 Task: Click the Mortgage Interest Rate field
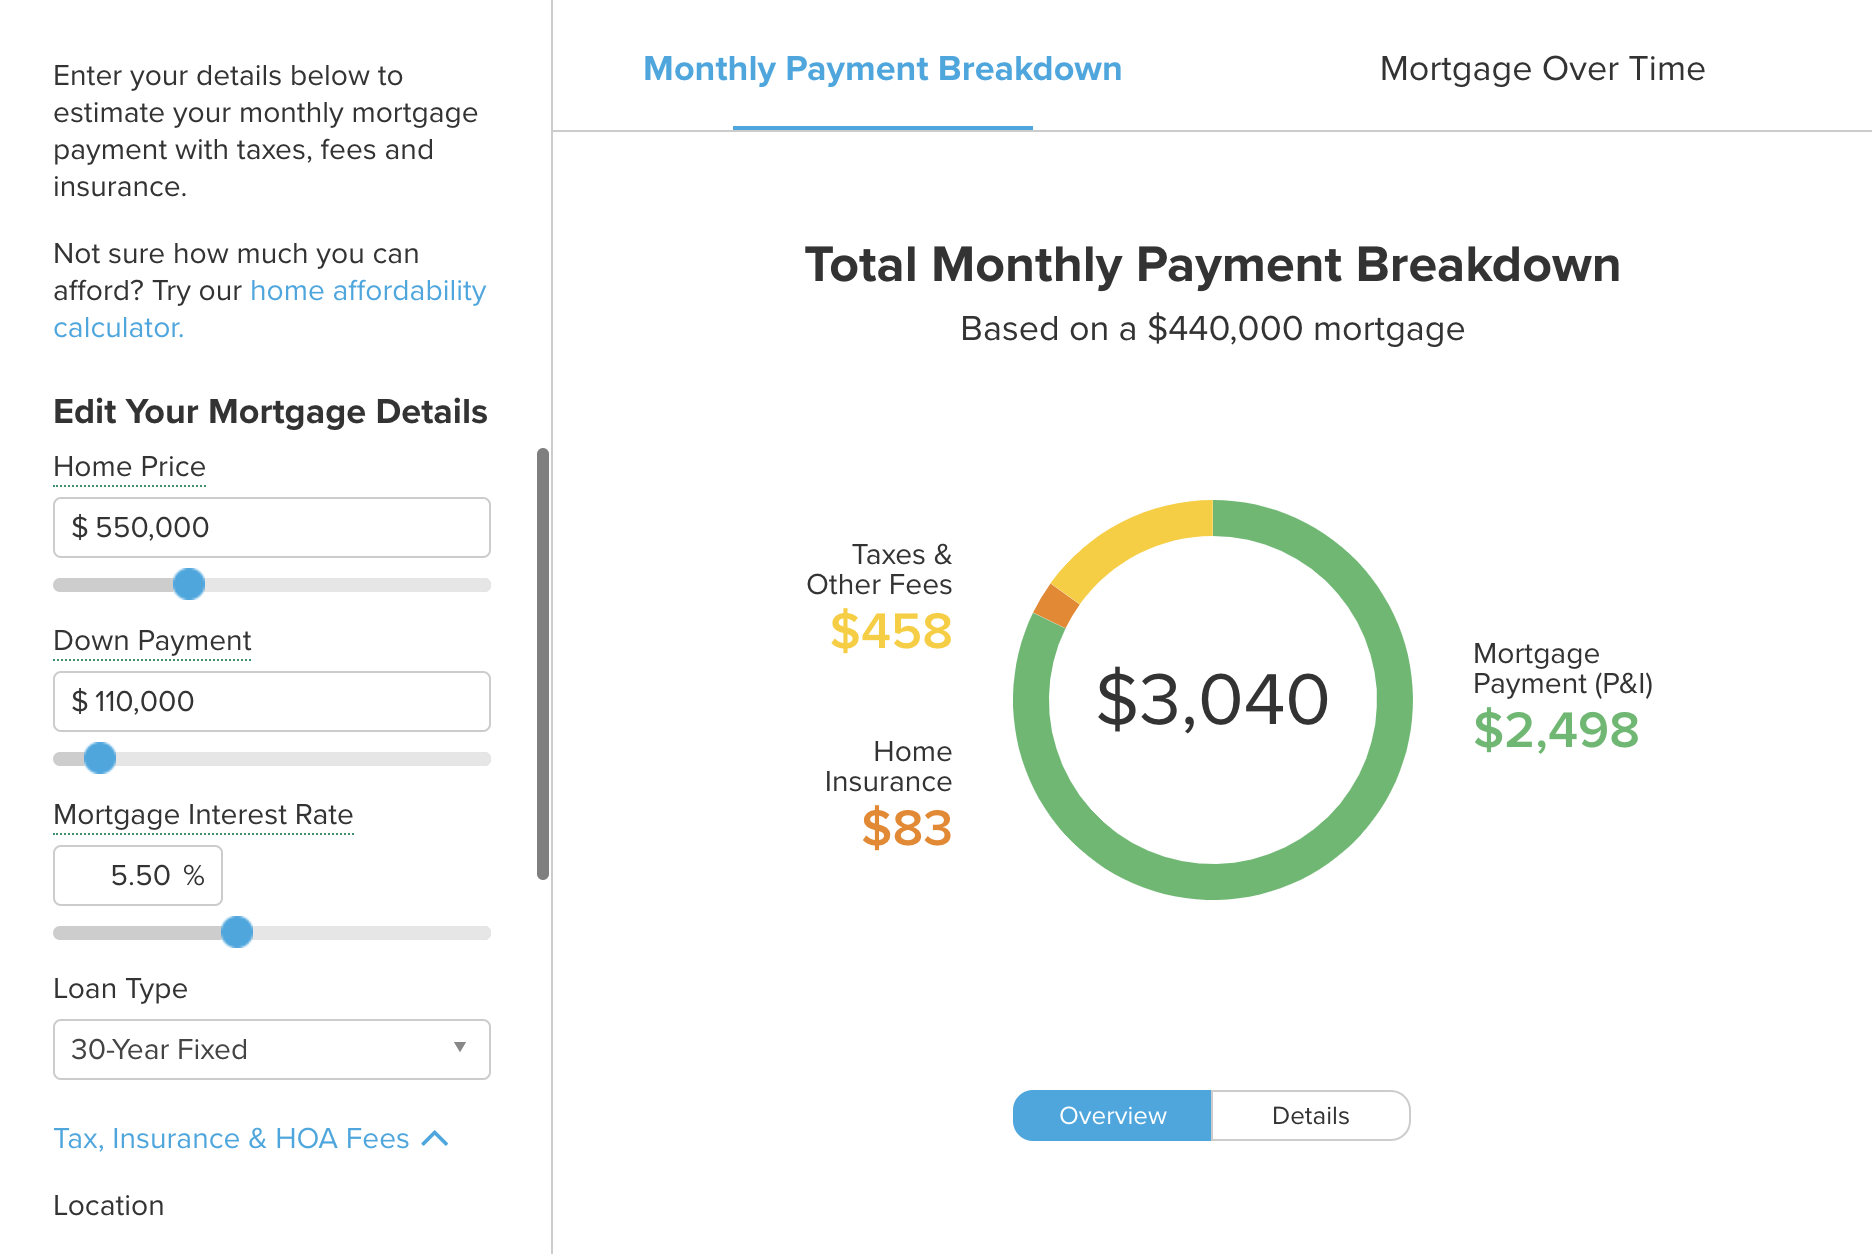[138, 875]
